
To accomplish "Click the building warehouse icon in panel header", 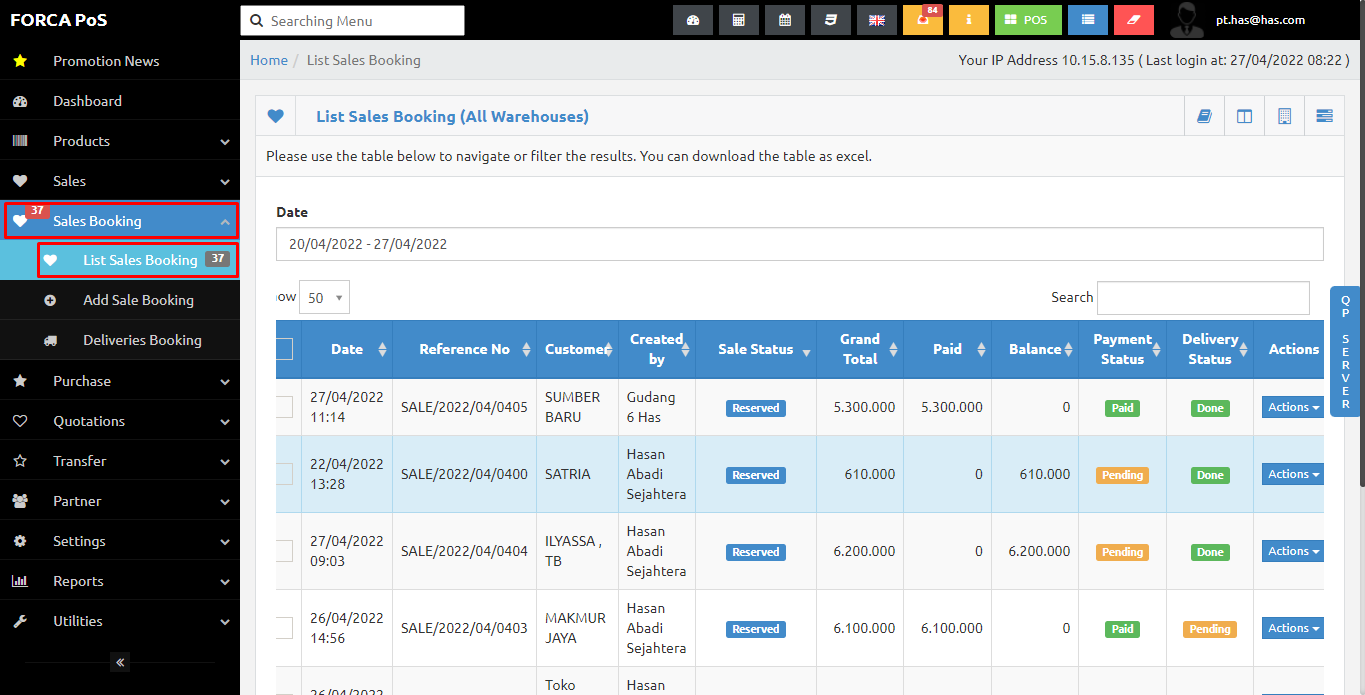I will (1284, 116).
